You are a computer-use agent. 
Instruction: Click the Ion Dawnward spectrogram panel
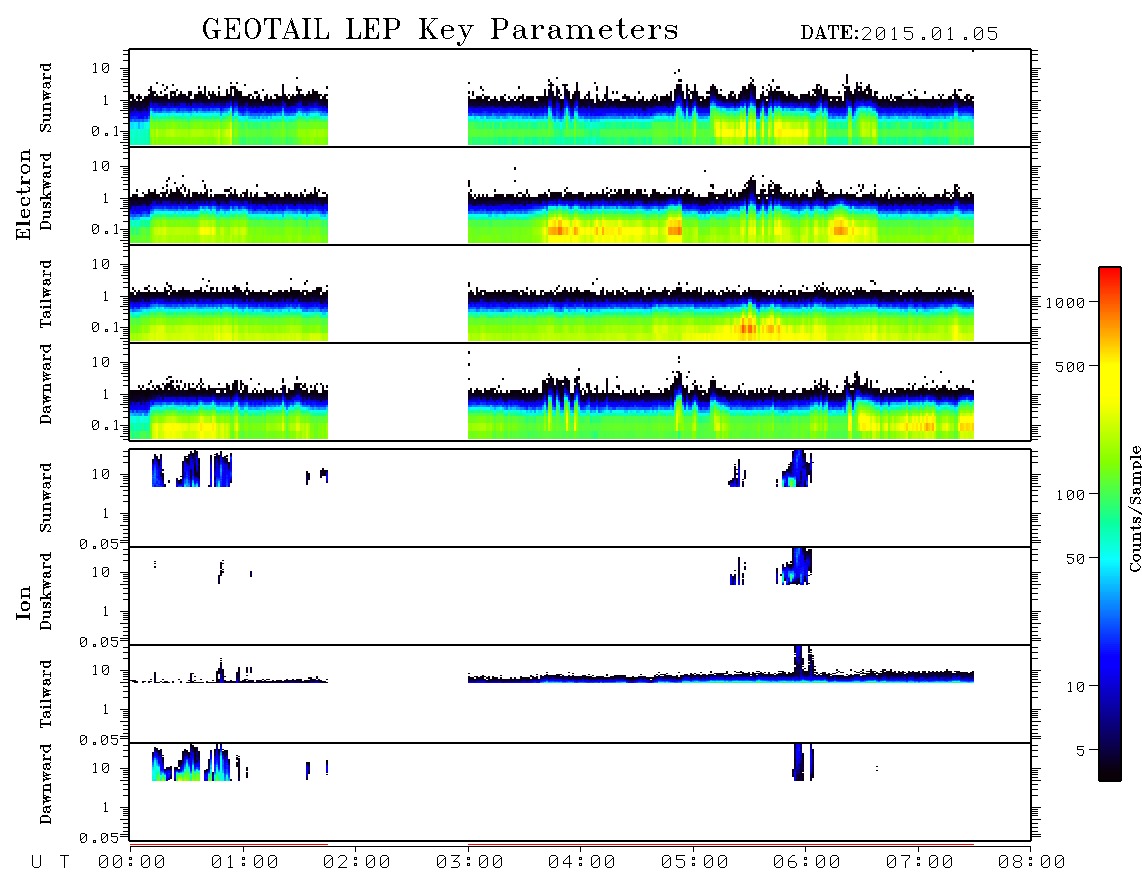click(580, 792)
